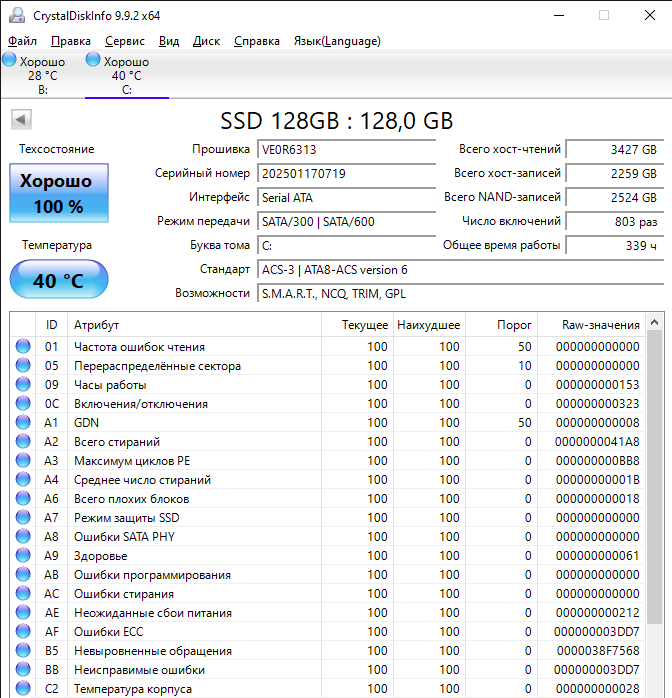Viewport: 672px width, 698px height.
Task: Click status orb for Режим защиты SSD row
Action: [x=23, y=517]
